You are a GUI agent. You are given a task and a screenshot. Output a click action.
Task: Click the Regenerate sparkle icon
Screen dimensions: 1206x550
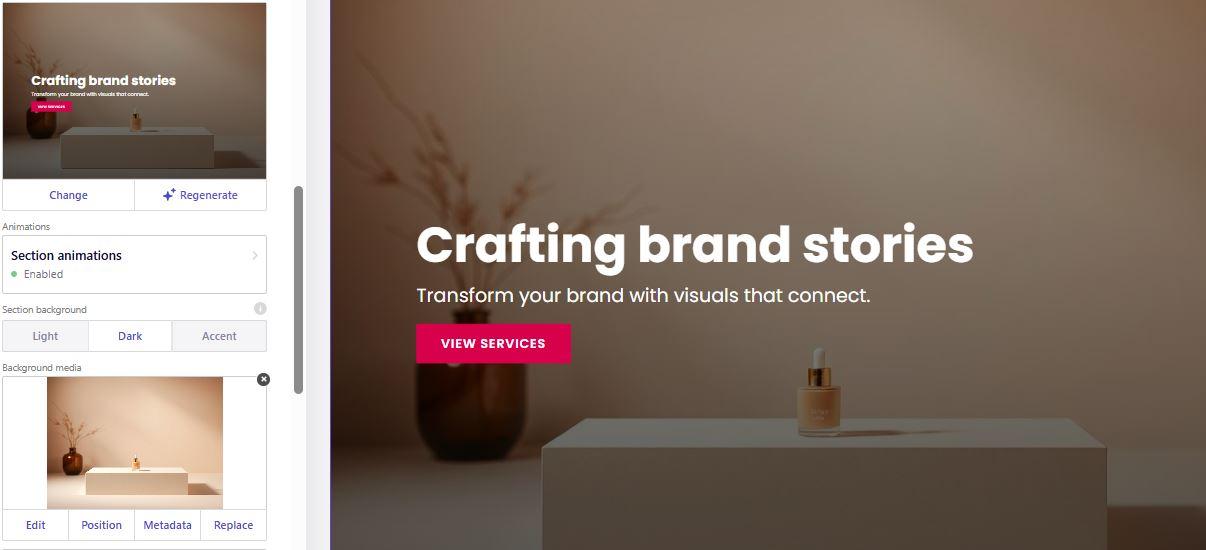[x=169, y=195]
